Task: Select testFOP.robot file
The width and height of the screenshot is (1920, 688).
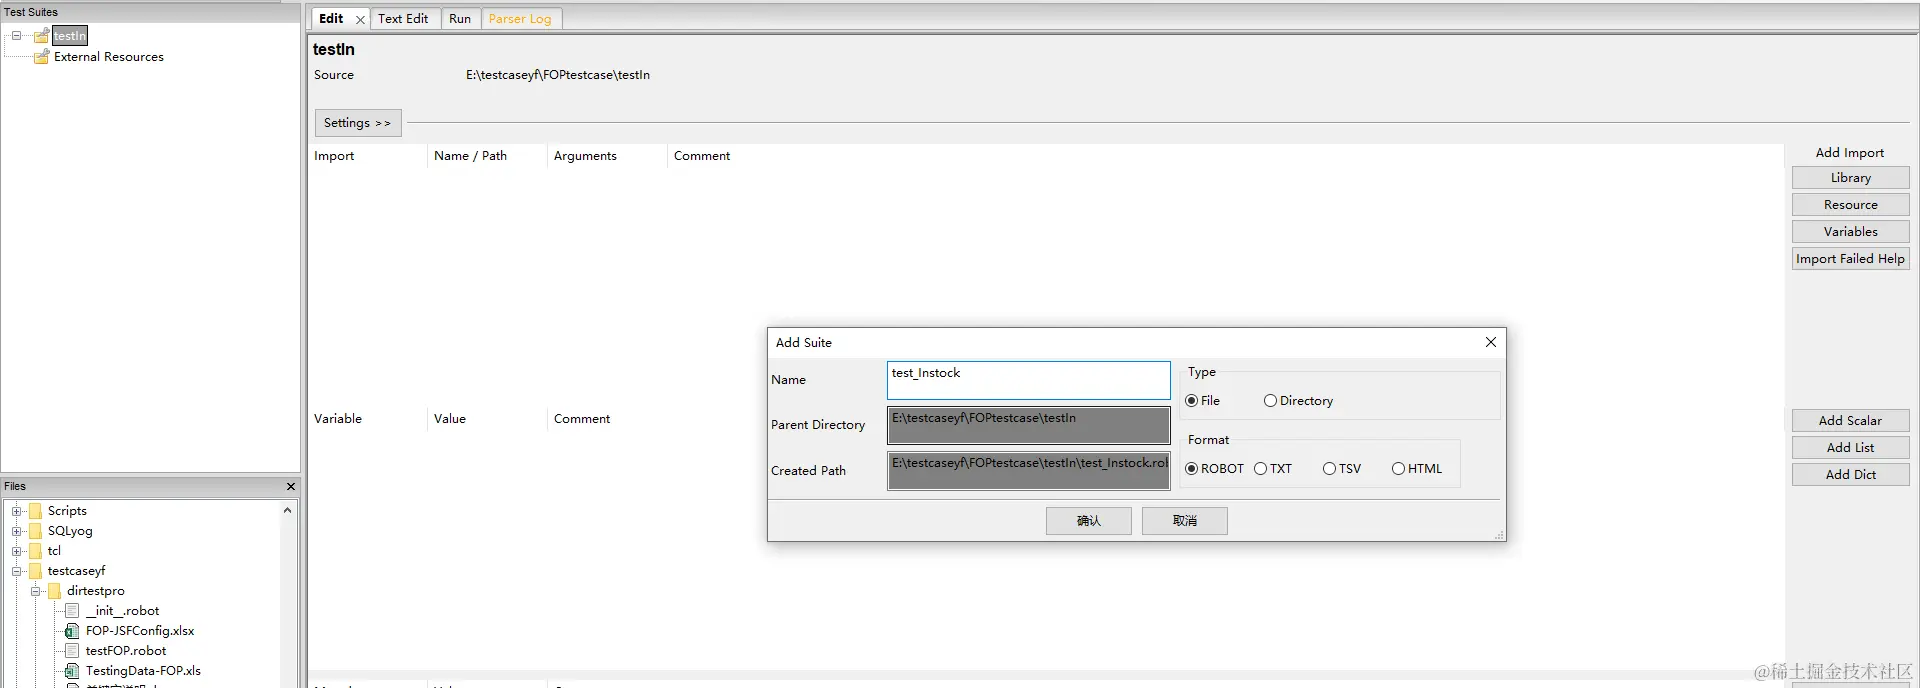Action: click(x=126, y=651)
